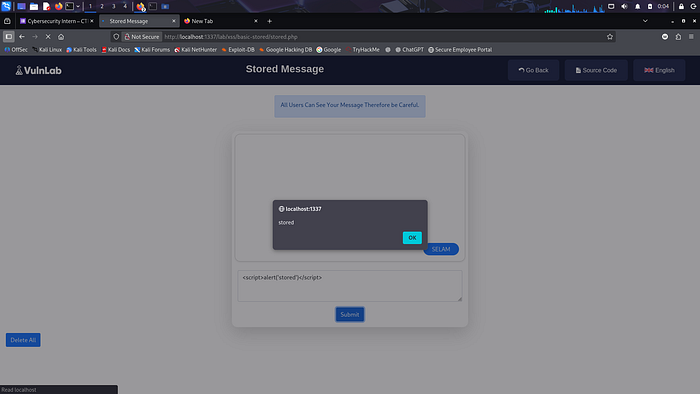
Task: Go back one page
Action: [22, 37]
